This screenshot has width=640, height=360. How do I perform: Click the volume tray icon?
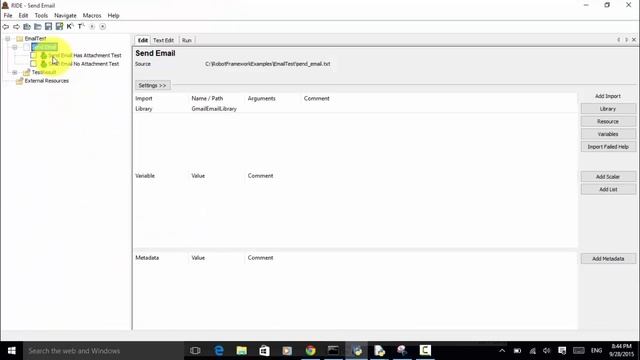click(x=547, y=351)
